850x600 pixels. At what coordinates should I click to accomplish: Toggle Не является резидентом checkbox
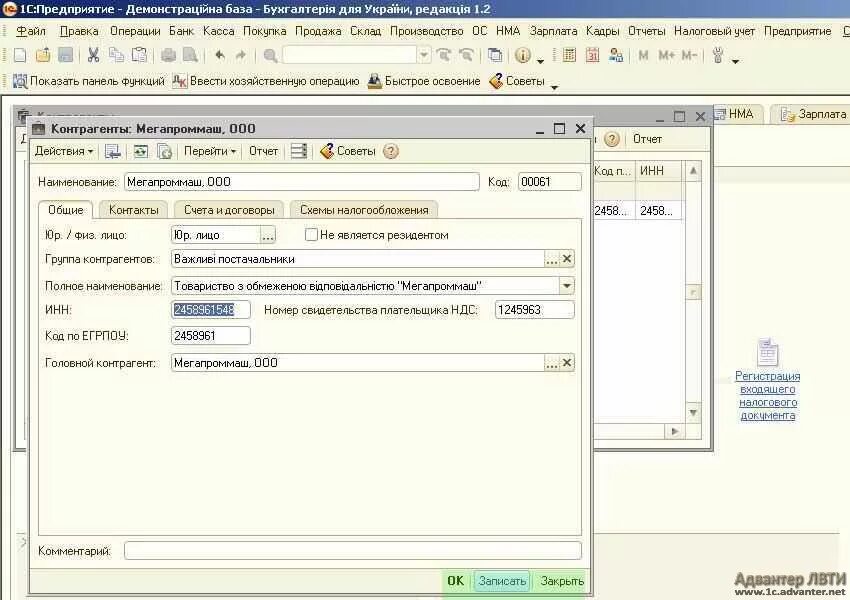[311, 235]
